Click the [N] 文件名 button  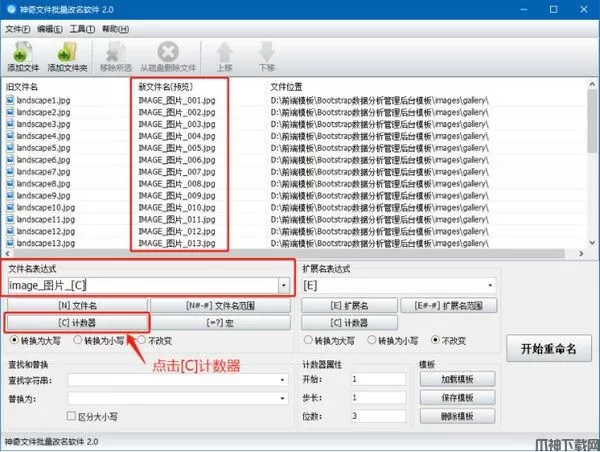77,305
